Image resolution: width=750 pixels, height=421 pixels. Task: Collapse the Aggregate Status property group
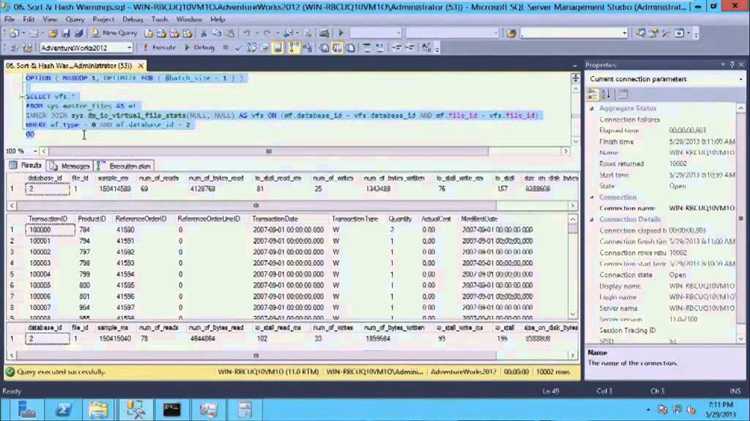[x=592, y=107]
